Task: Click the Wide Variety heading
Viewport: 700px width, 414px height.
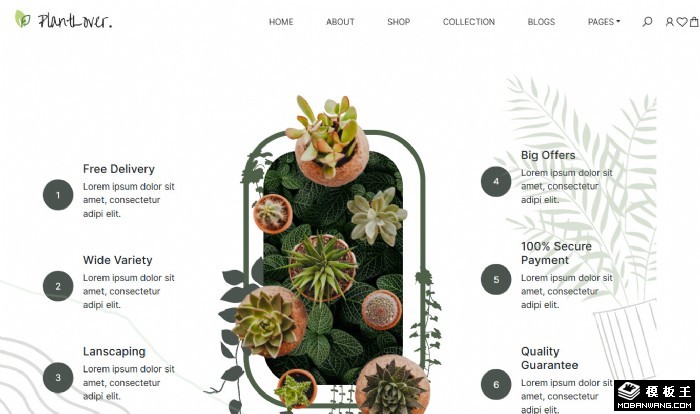Action: pos(117,260)
